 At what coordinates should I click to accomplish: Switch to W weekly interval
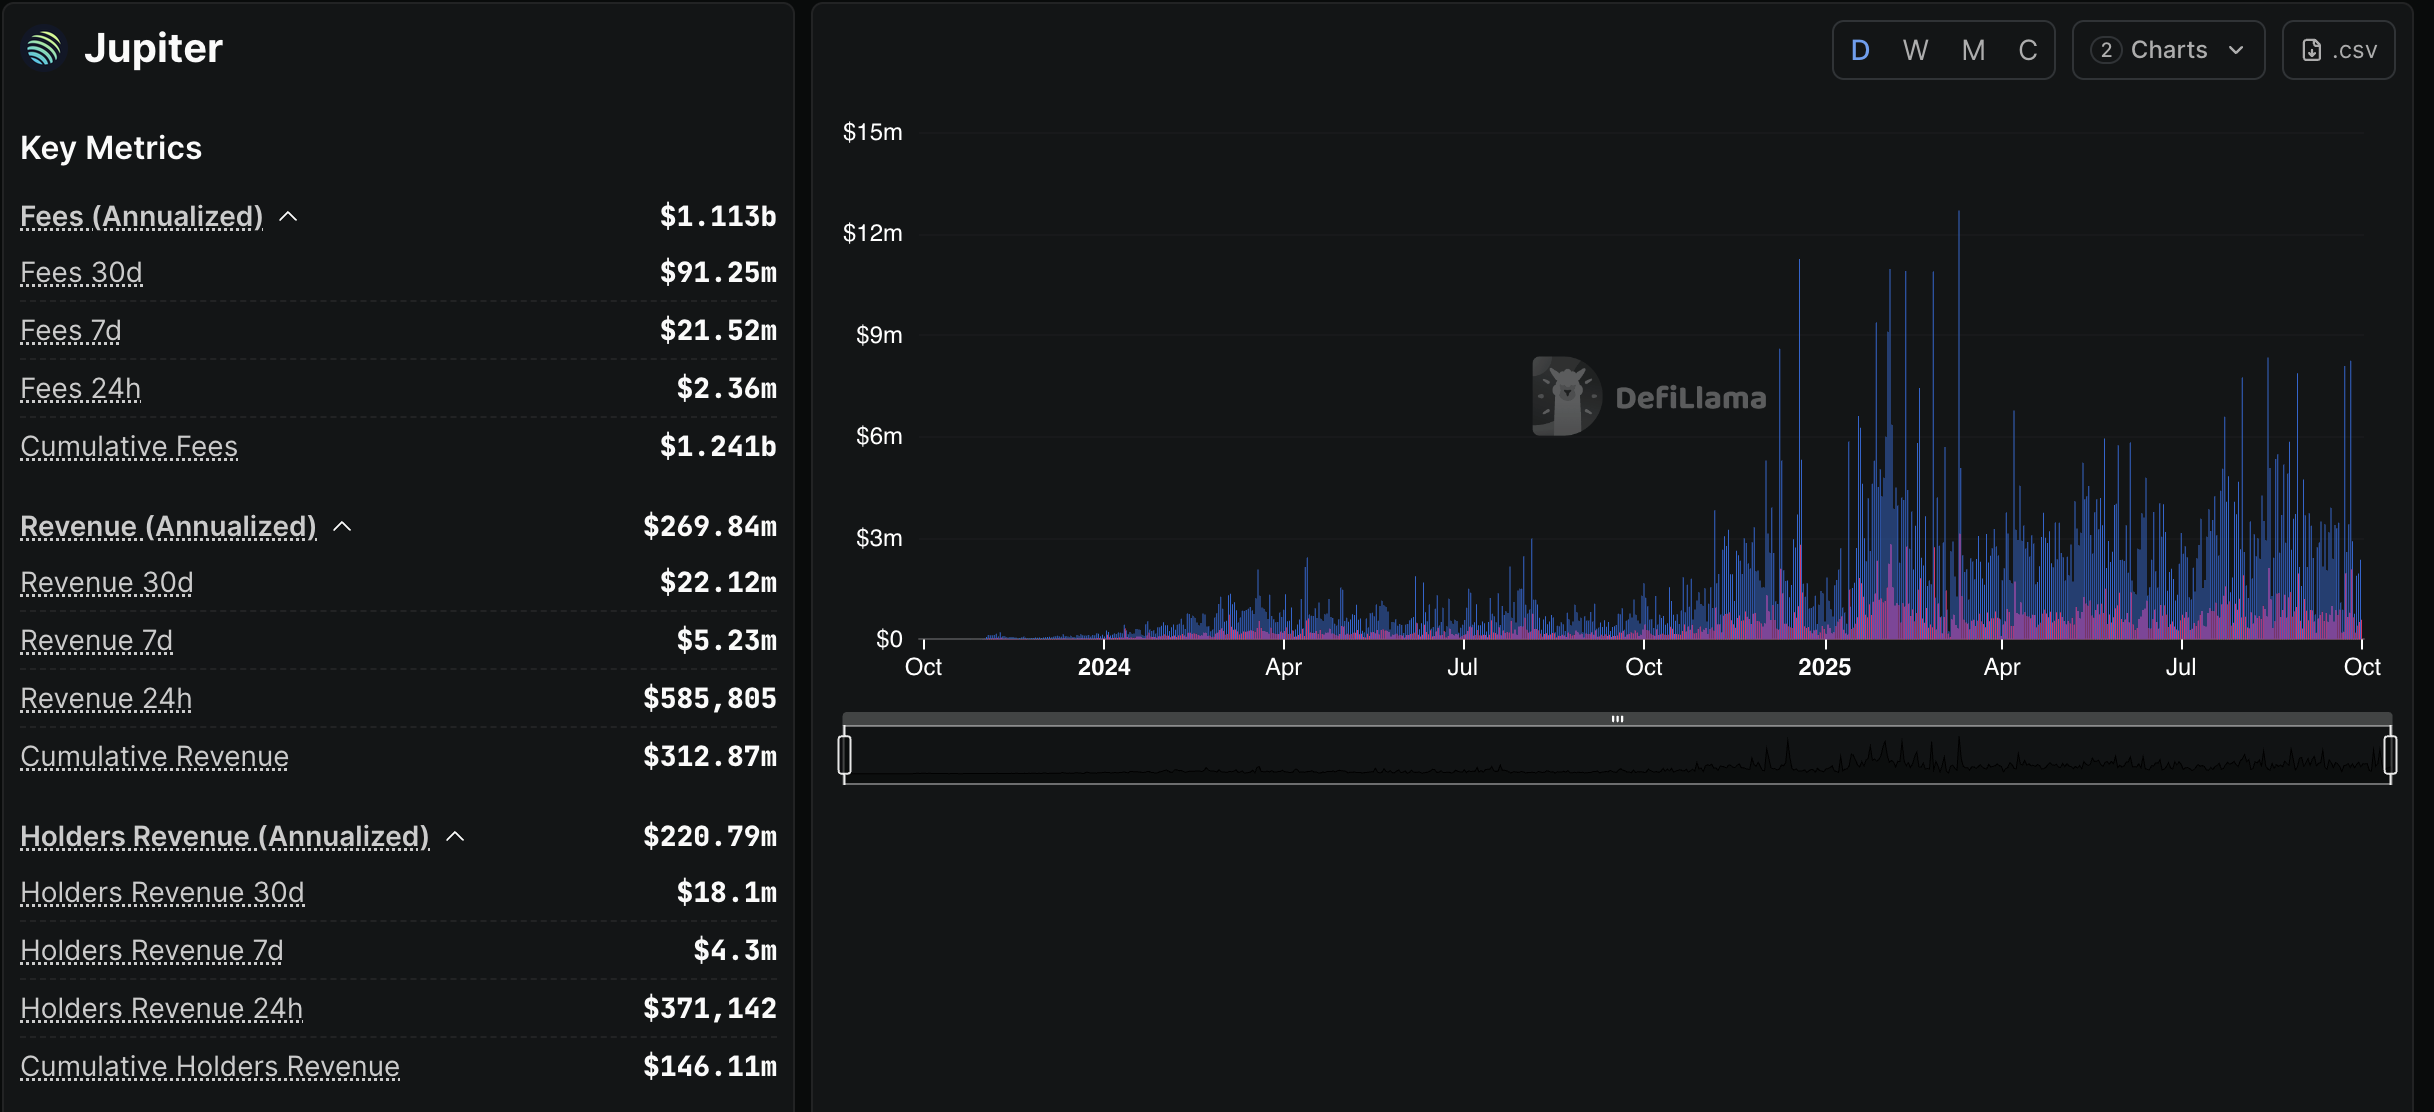click(x=1915, y=49)
